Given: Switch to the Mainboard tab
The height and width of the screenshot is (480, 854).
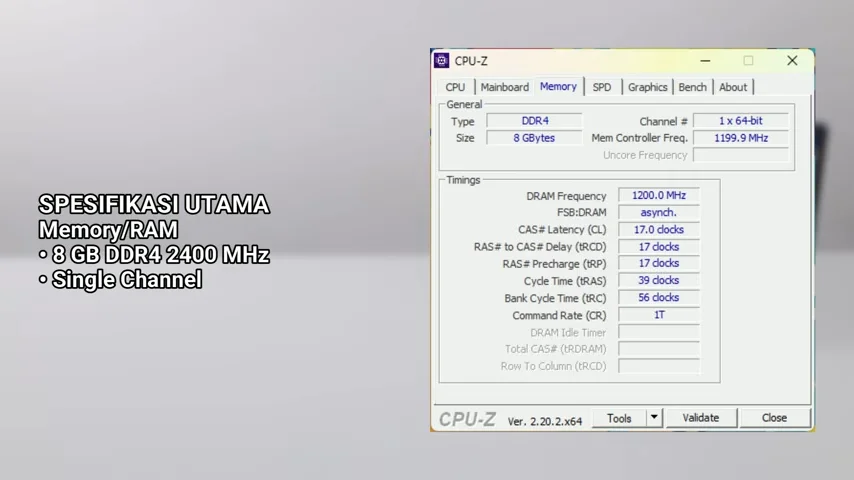Looking at the screenshot, I should pos(504,87).
